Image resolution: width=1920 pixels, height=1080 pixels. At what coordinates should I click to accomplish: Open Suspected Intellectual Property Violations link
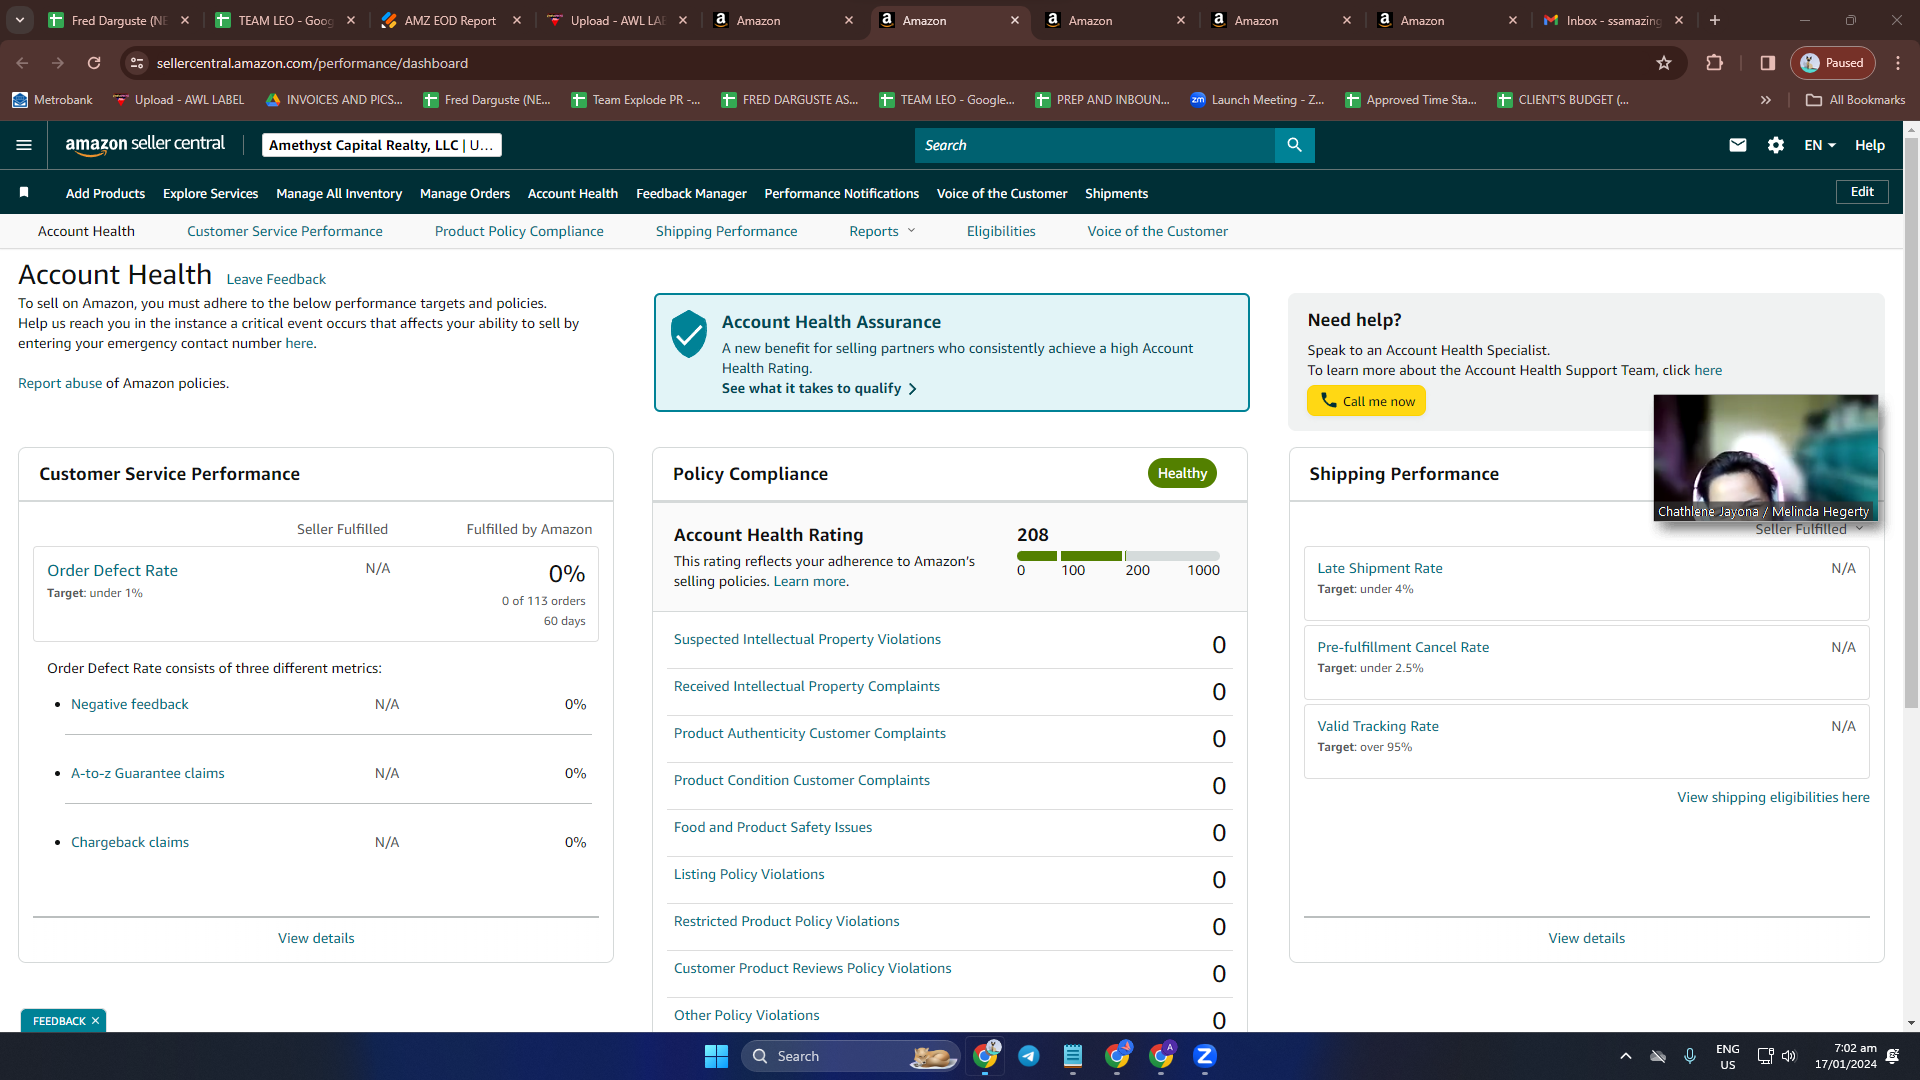point(807,639)
